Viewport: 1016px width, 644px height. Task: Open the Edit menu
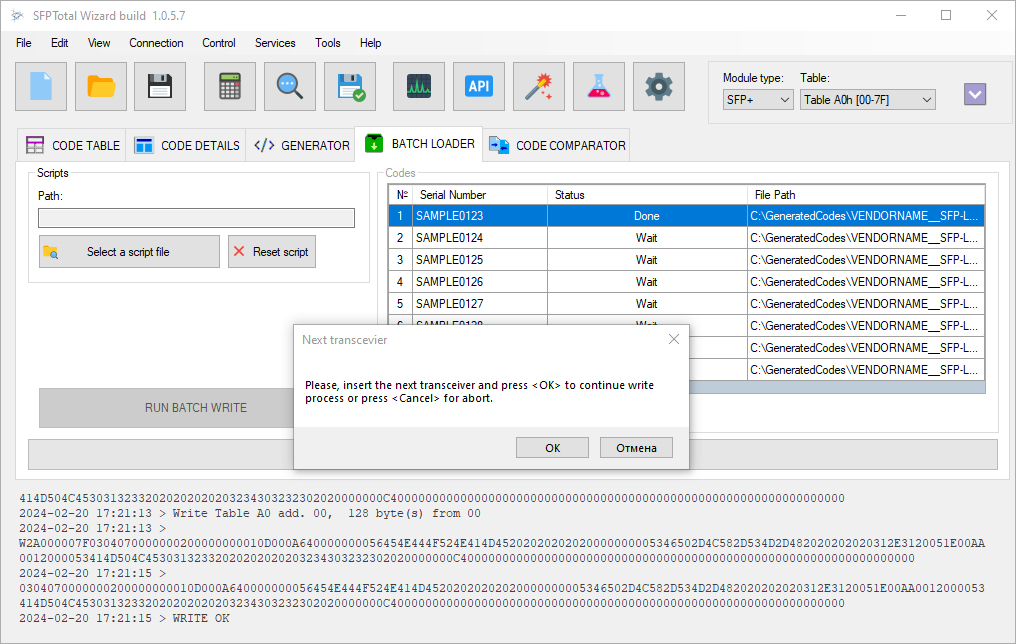click(60, 43)
